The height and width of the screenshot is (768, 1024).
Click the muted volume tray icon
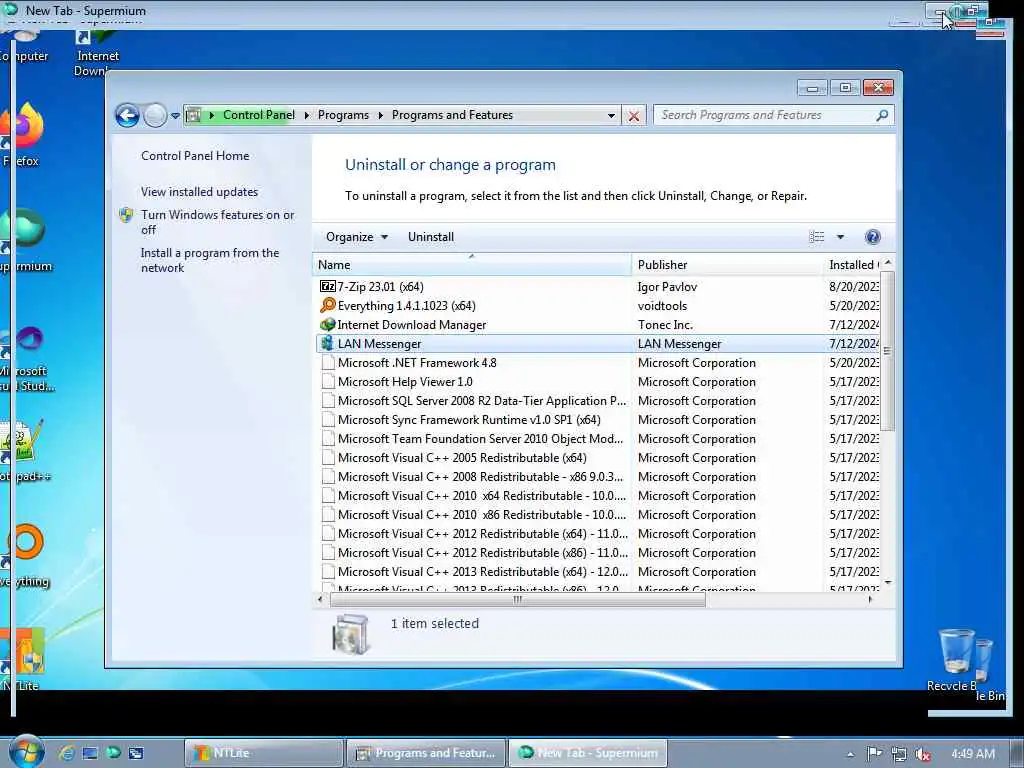[922, 754]
